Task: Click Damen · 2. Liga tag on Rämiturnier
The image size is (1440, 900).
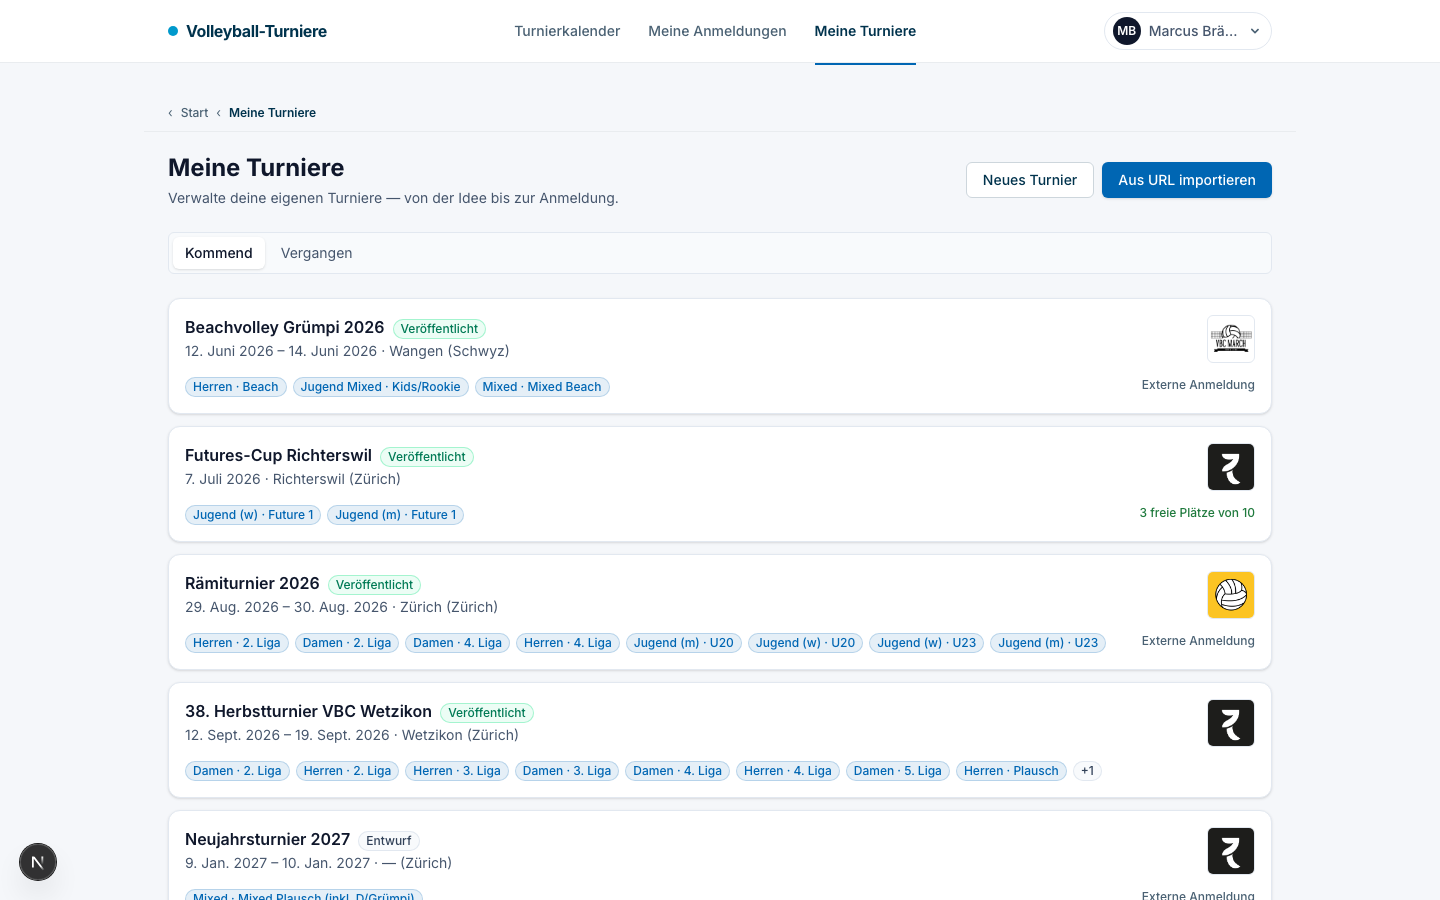Action: tap(347, 643)
